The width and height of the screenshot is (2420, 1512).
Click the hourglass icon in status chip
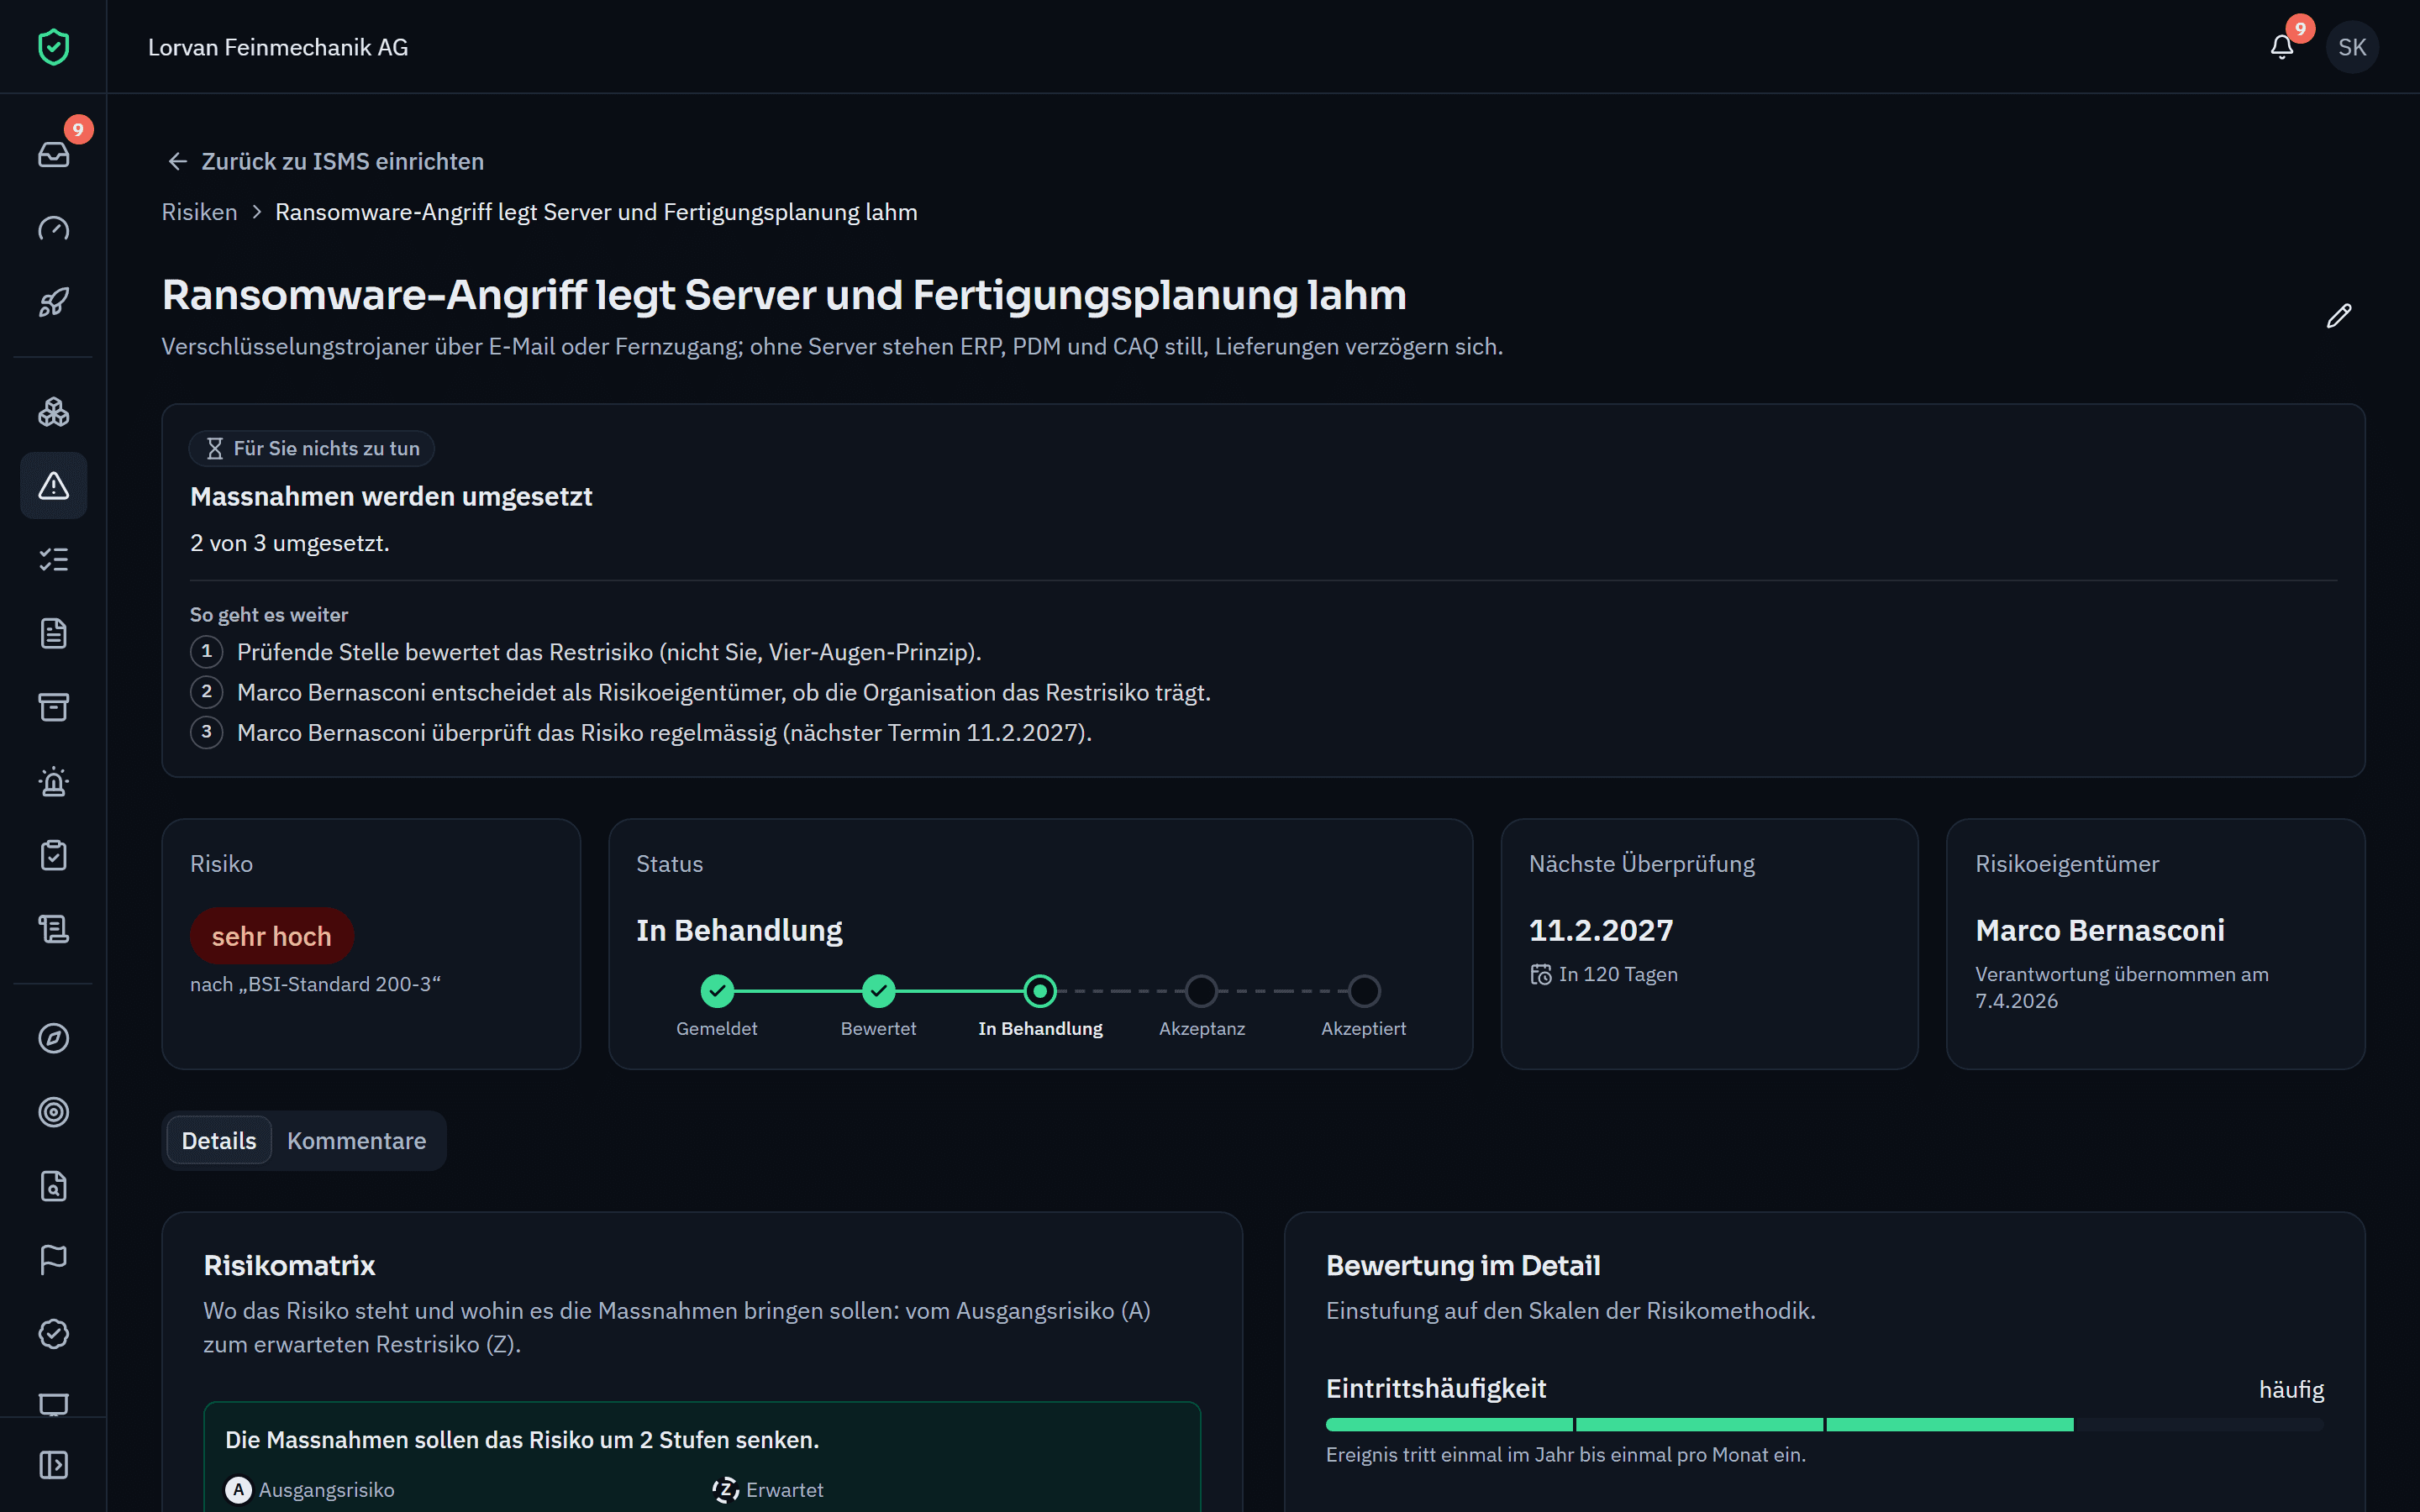(x=214, y=449)
